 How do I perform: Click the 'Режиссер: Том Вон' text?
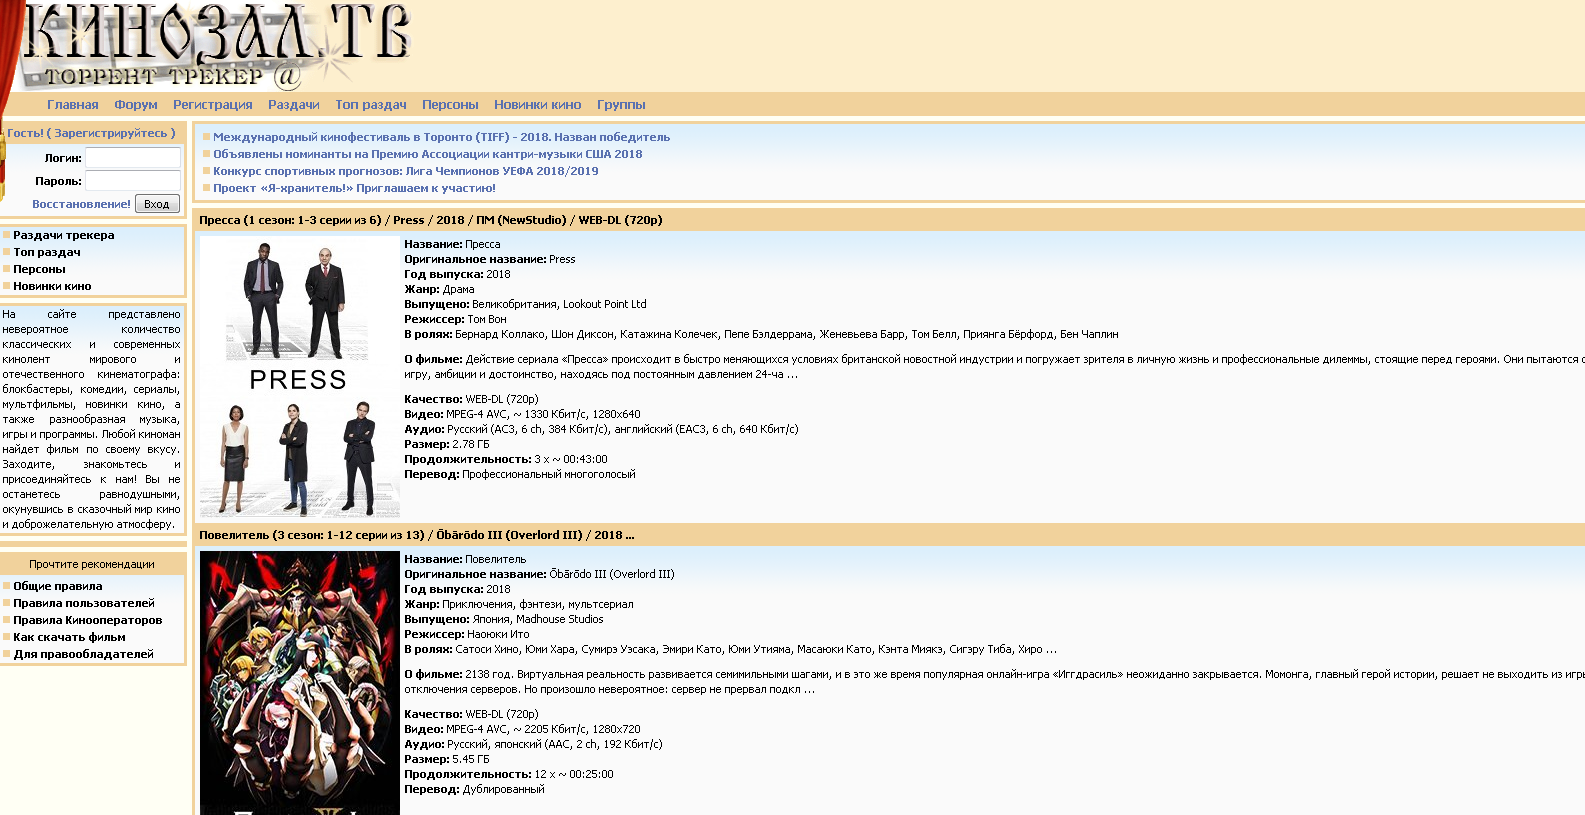coord(455,319)
